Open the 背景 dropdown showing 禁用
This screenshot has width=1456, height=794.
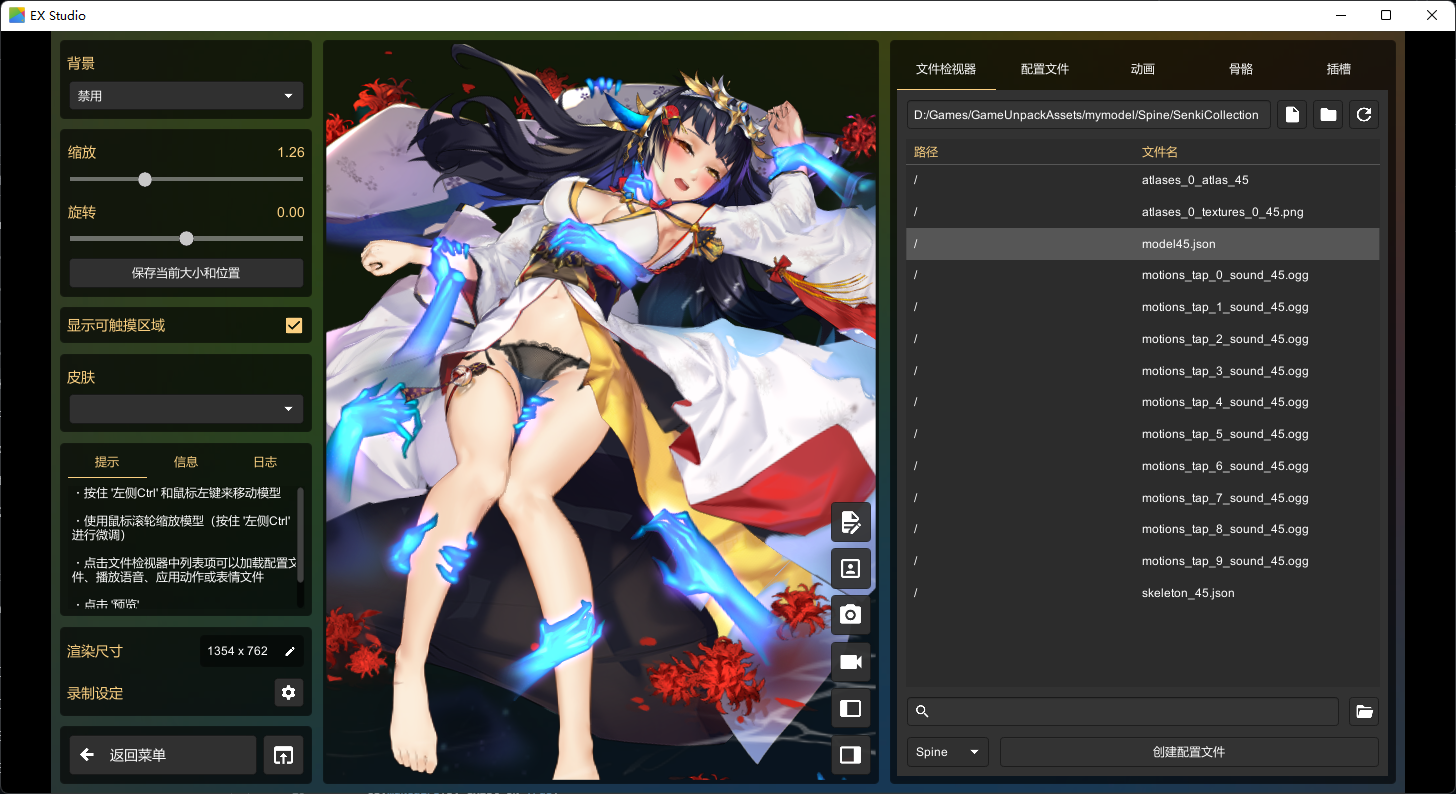[x=186, y=96]
